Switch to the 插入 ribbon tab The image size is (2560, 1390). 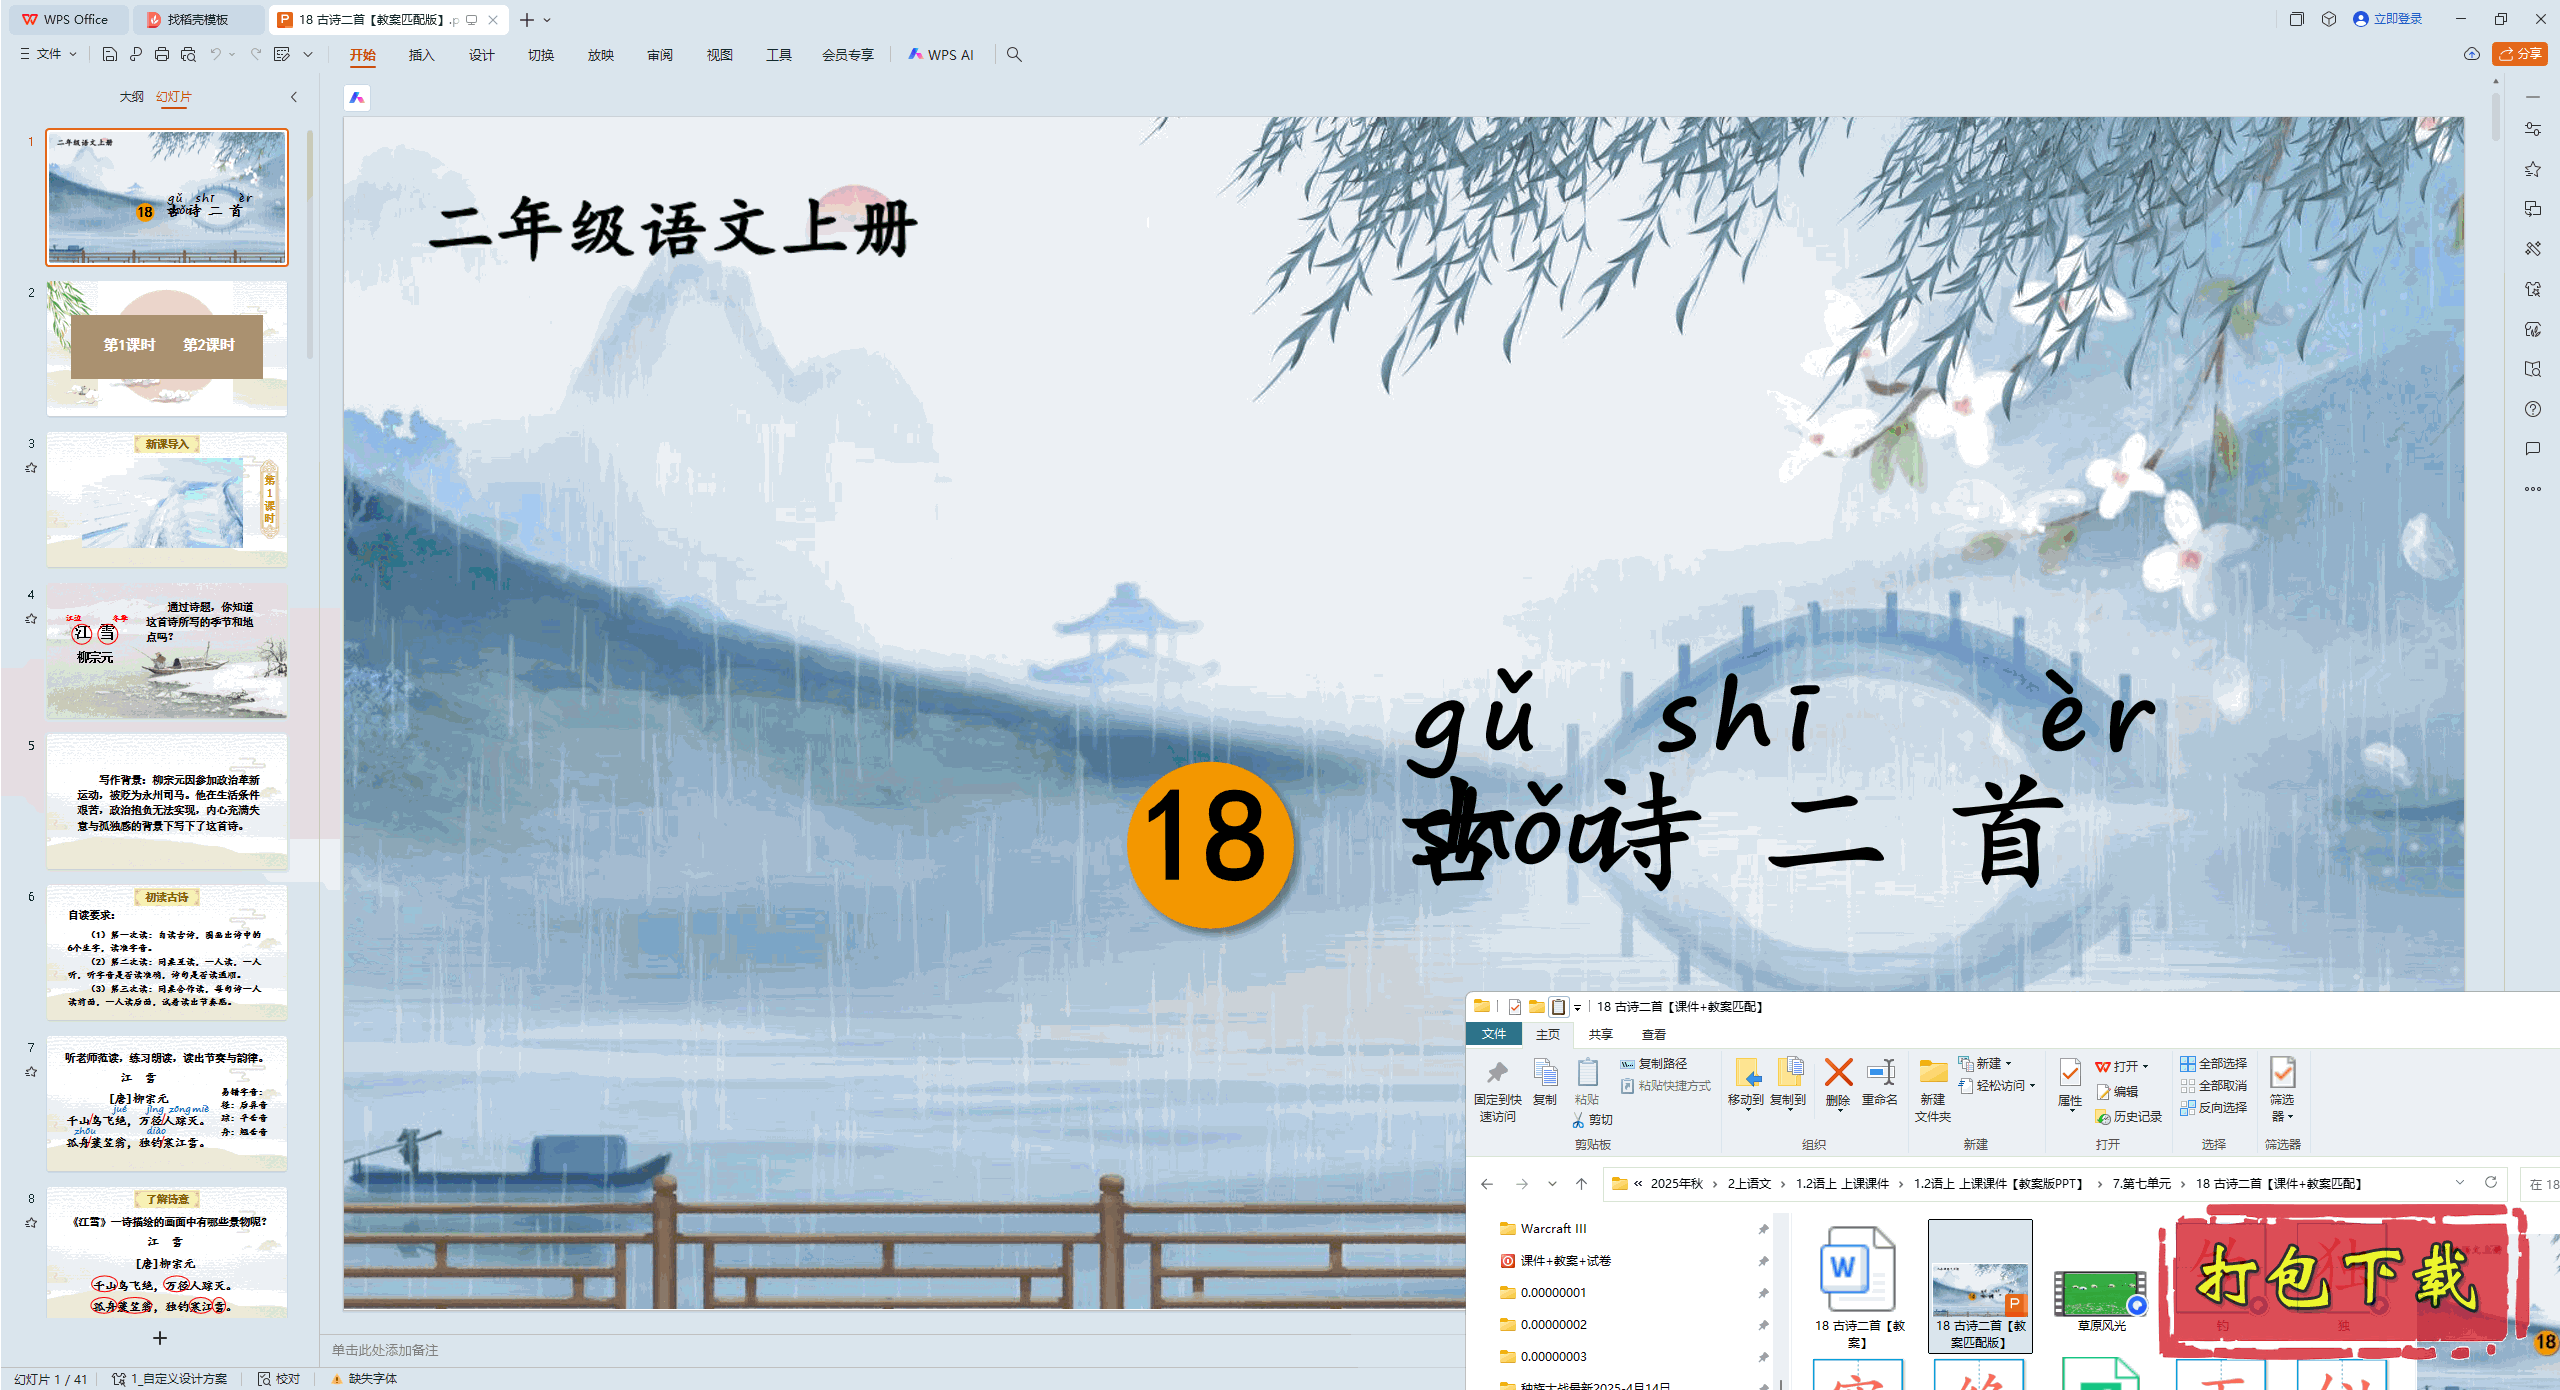tap(421, 55)
